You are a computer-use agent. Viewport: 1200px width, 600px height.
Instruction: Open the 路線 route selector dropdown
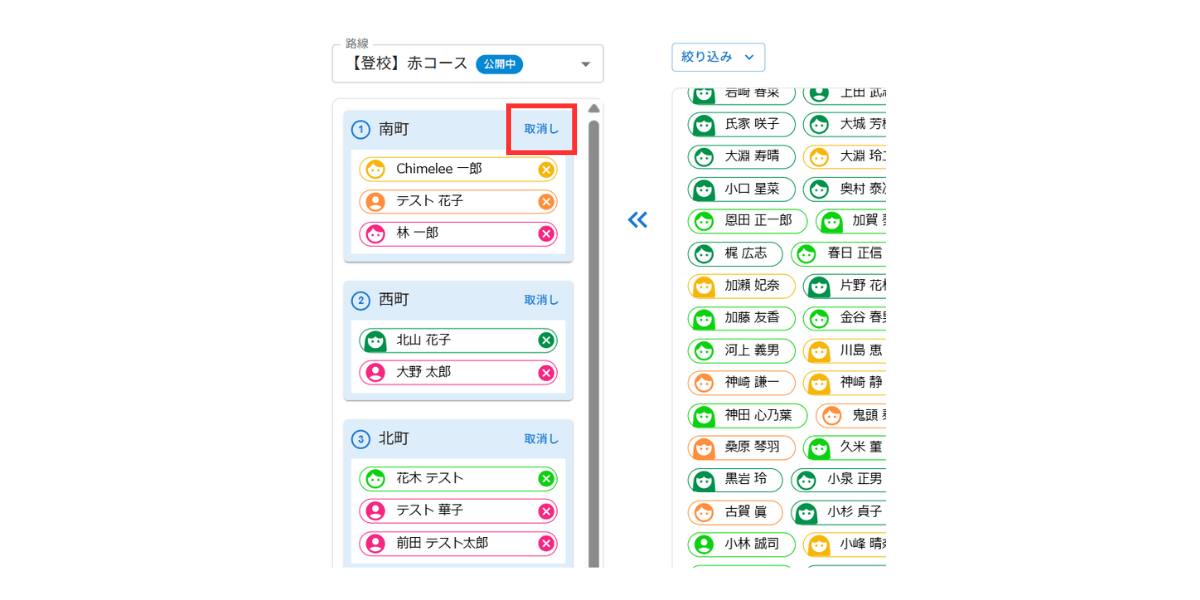click(x=585, y=63)
